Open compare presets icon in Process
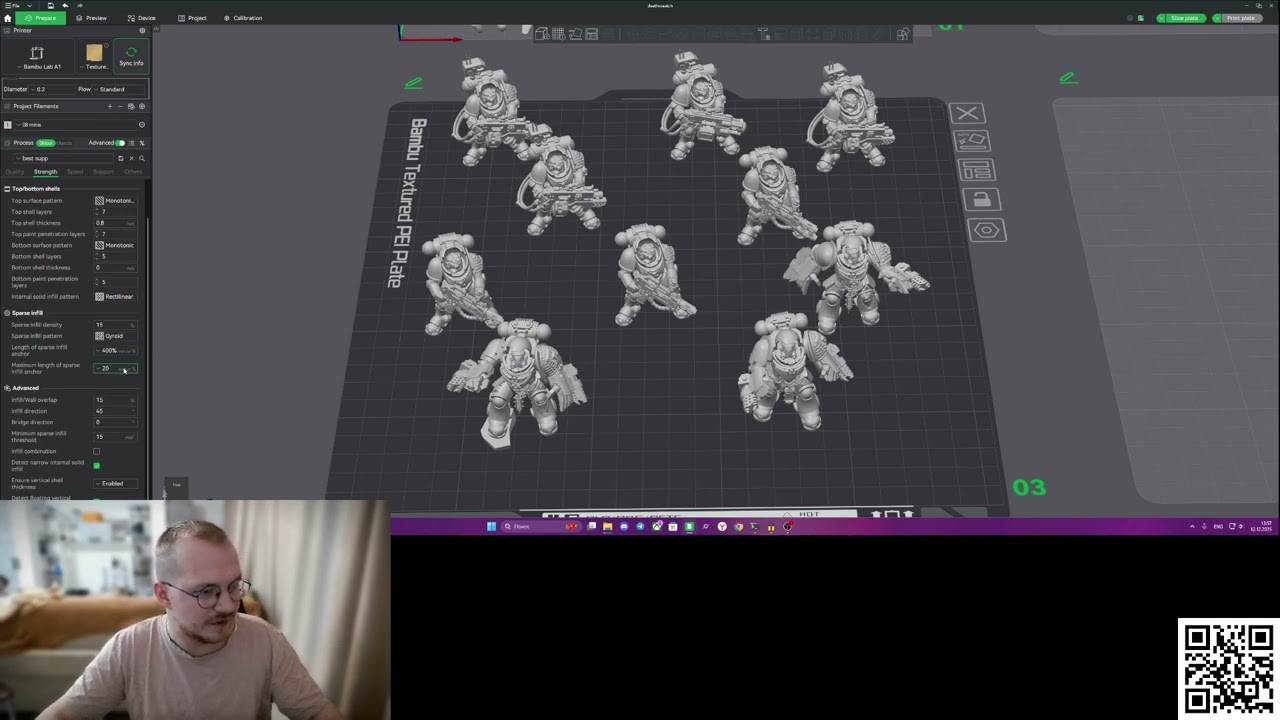Image resolution: width=1280 pixels, height=720 pixels. point(142,143)
